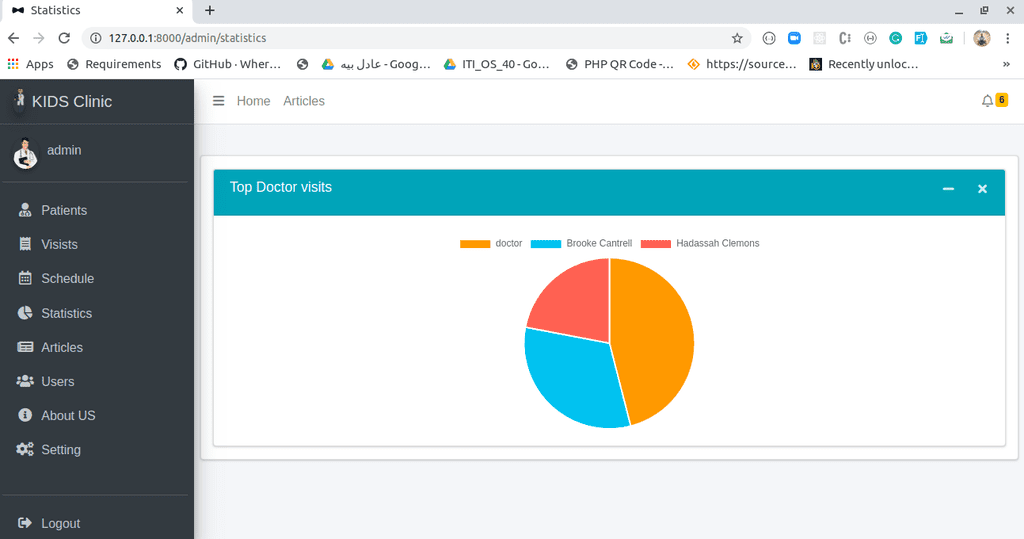Collapse the Top Doctor visits card

coord(948,189)
